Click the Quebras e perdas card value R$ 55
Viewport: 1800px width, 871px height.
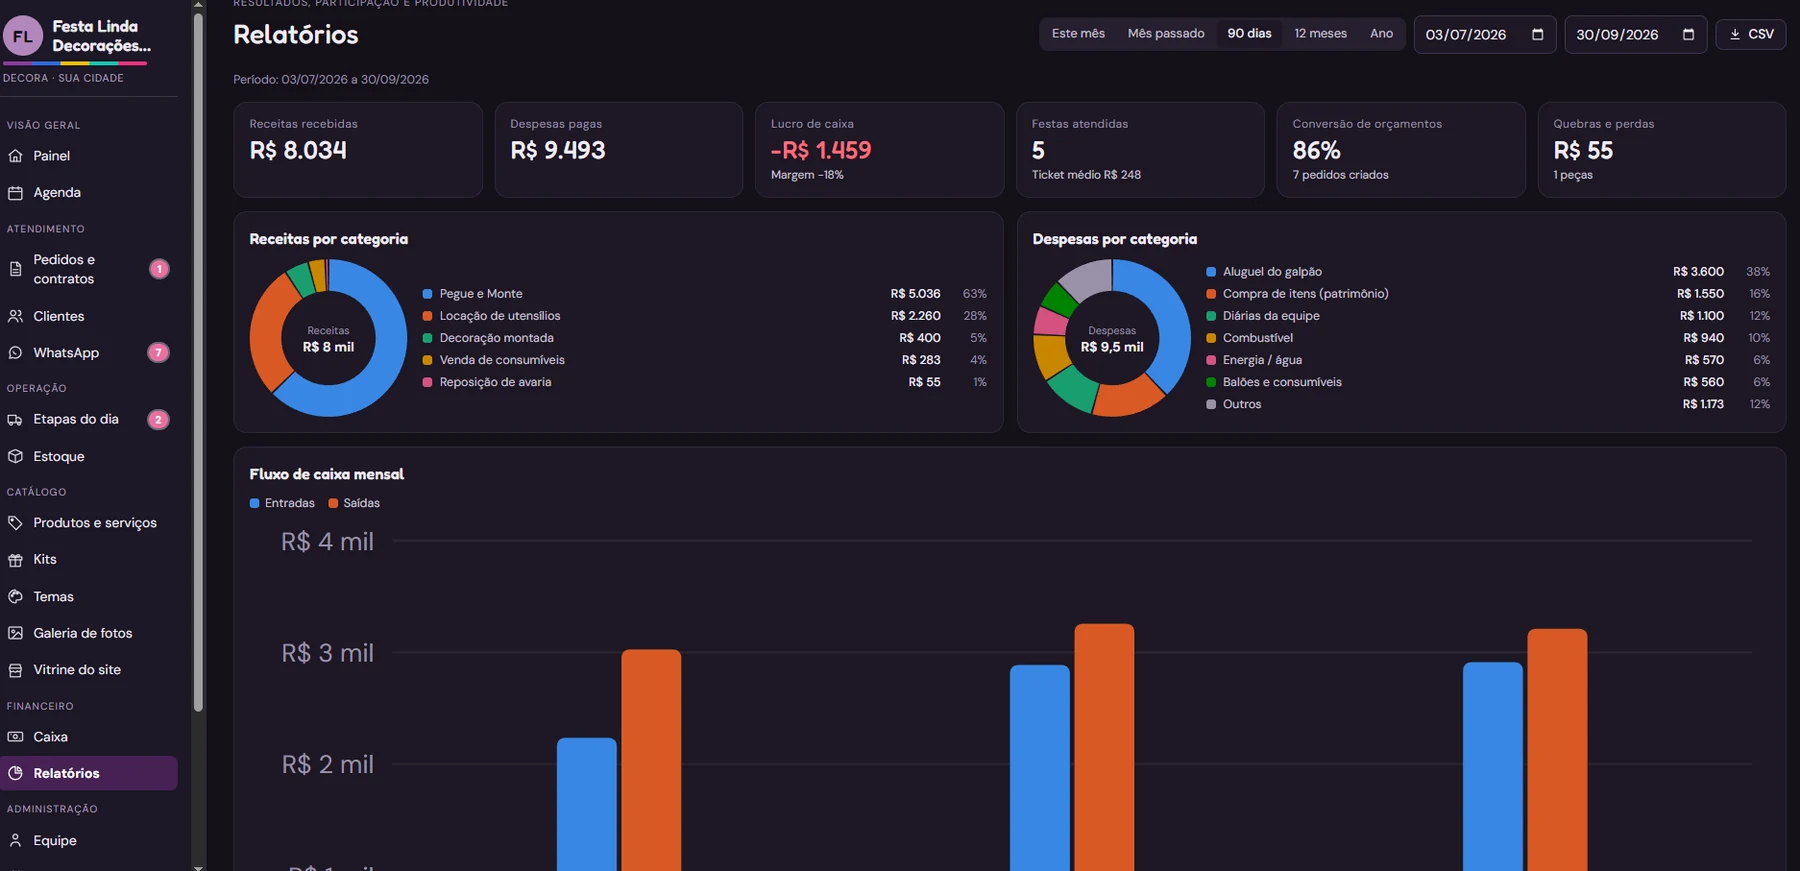pyautogui.click(x=1583, y=151)
